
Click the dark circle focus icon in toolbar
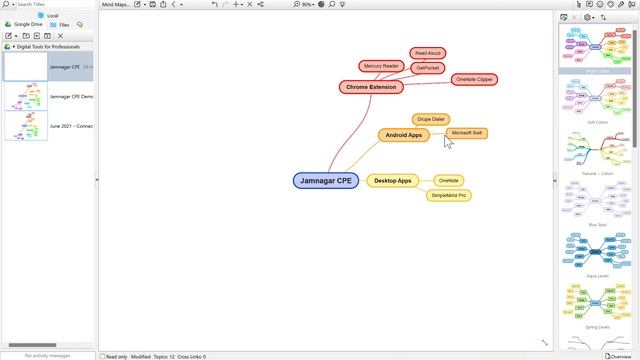point(321,4)
